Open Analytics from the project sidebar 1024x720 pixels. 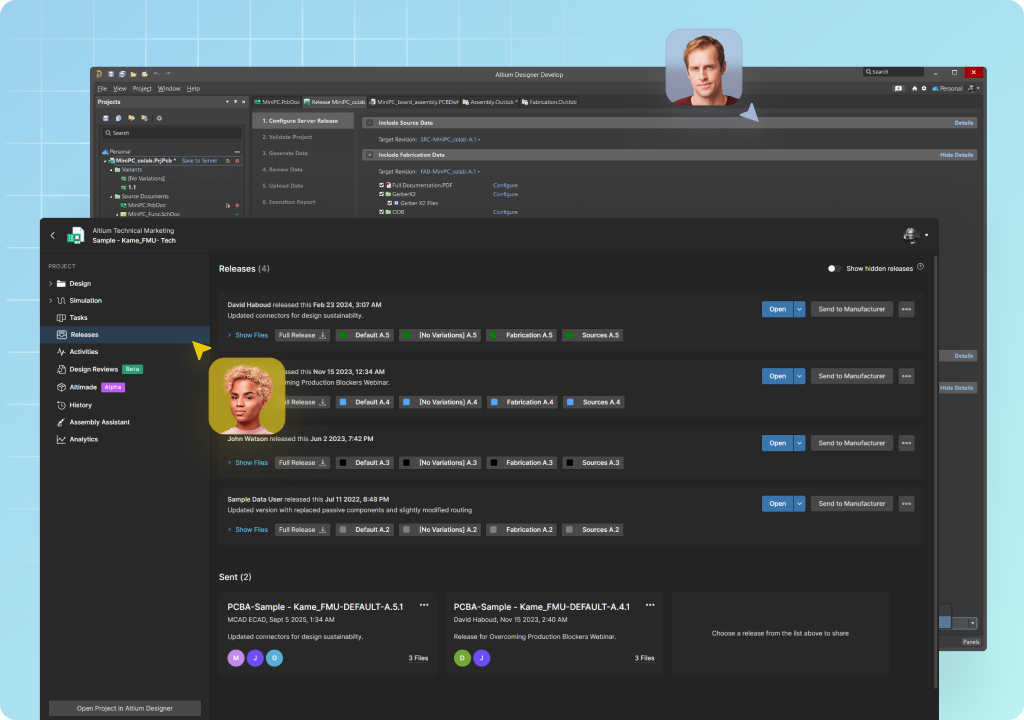84,439
